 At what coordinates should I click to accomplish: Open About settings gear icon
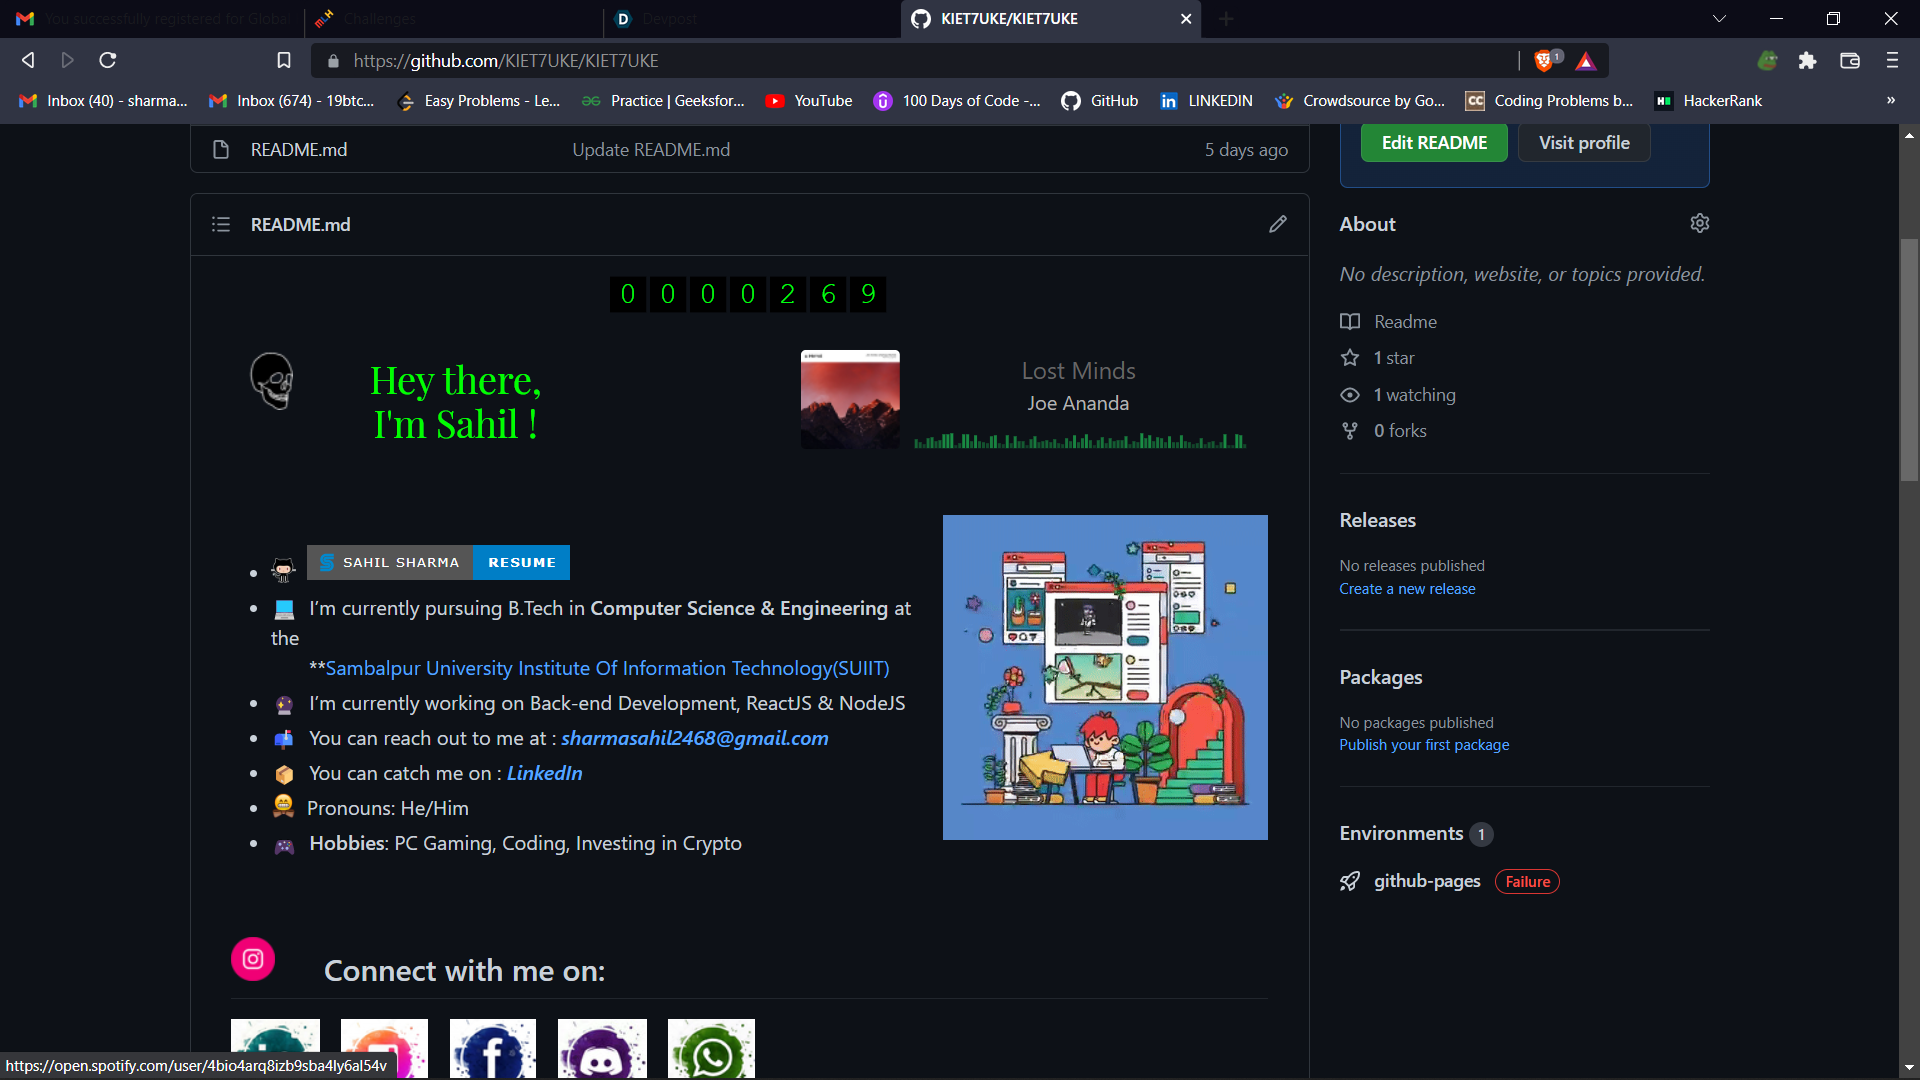1699,223
